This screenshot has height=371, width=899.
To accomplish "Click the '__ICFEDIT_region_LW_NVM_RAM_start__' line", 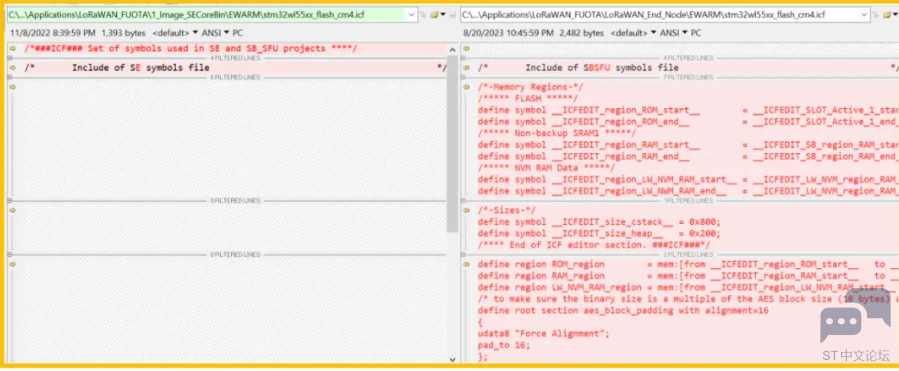I will click(688, 179).
